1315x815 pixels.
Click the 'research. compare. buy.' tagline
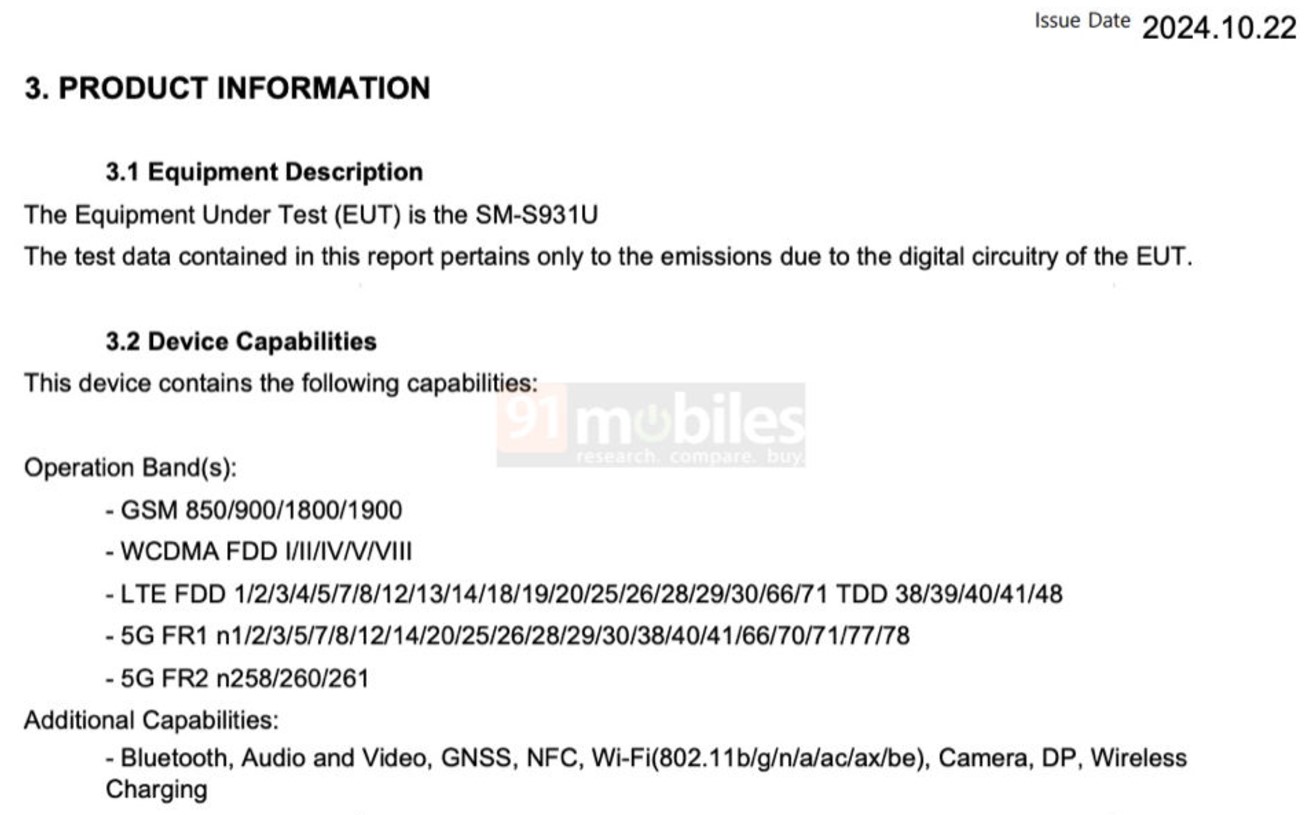690,457
